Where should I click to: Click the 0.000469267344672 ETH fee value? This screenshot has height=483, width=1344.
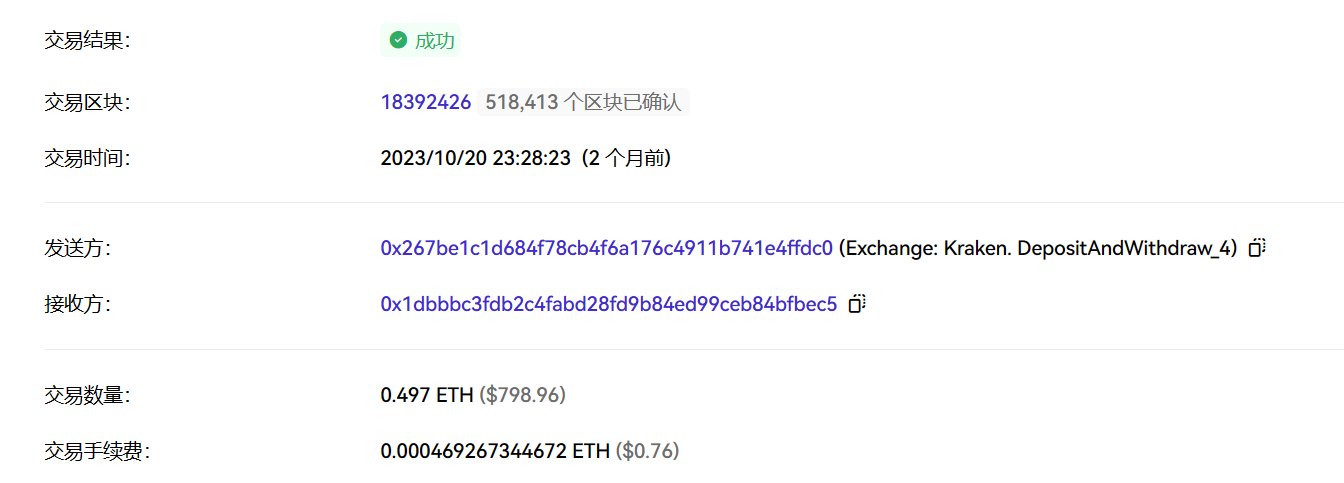[x=495, y=451]
